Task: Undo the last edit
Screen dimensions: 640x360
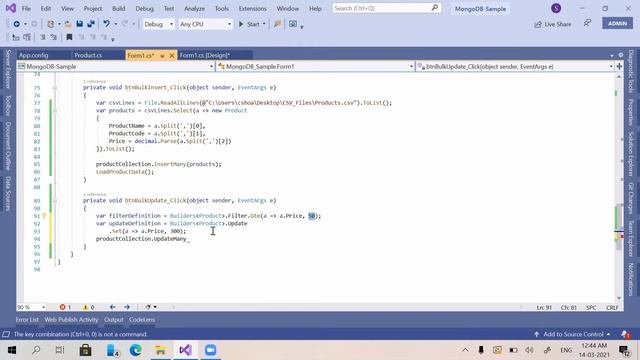Action: (x=107, y=24)
